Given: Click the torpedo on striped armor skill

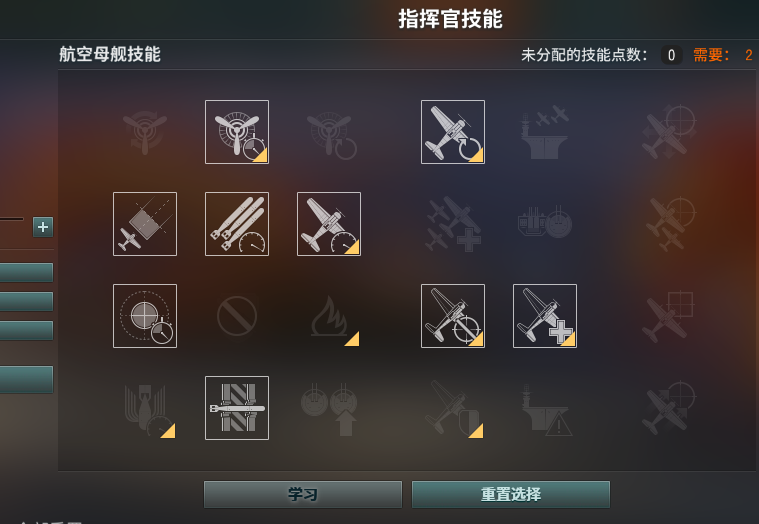Looking at the screenshot, I should [x=237, y=408].
